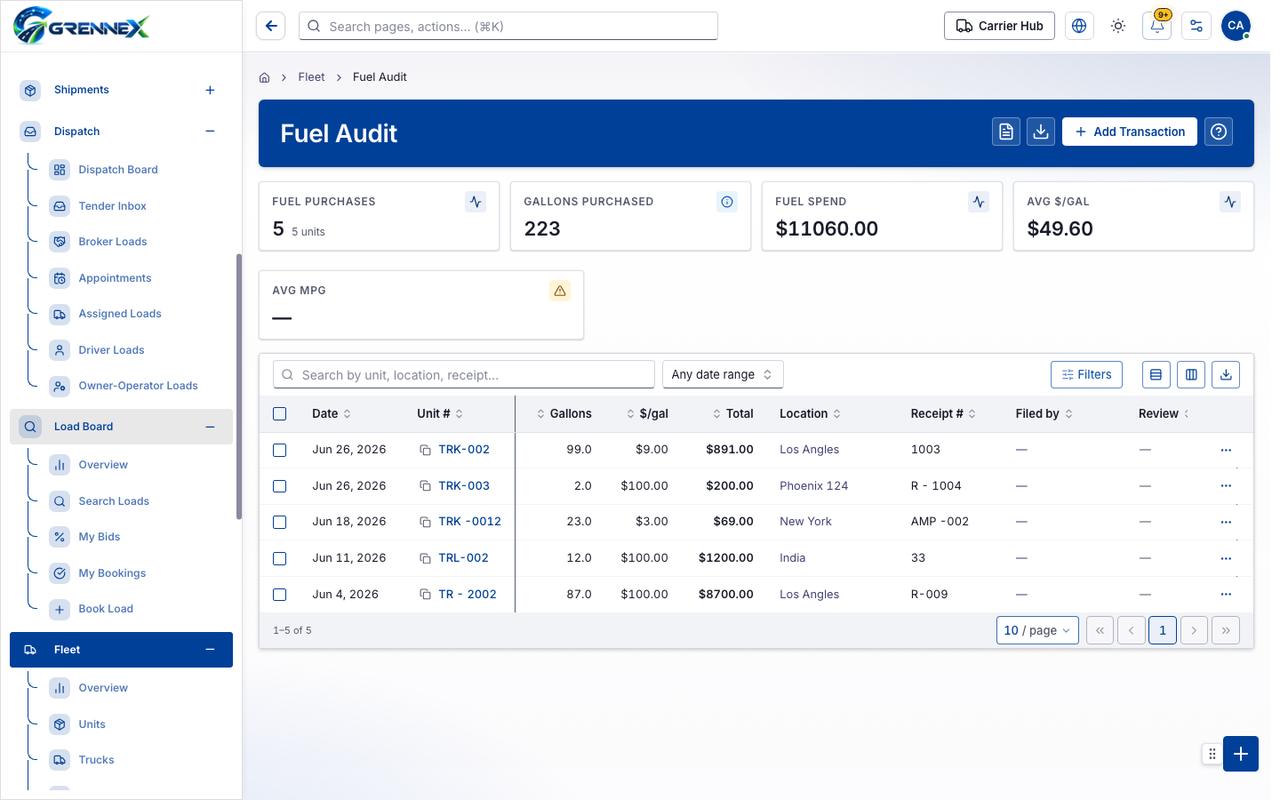
Task: Open the help question mark icon
Action: (x=1218, y=132)
